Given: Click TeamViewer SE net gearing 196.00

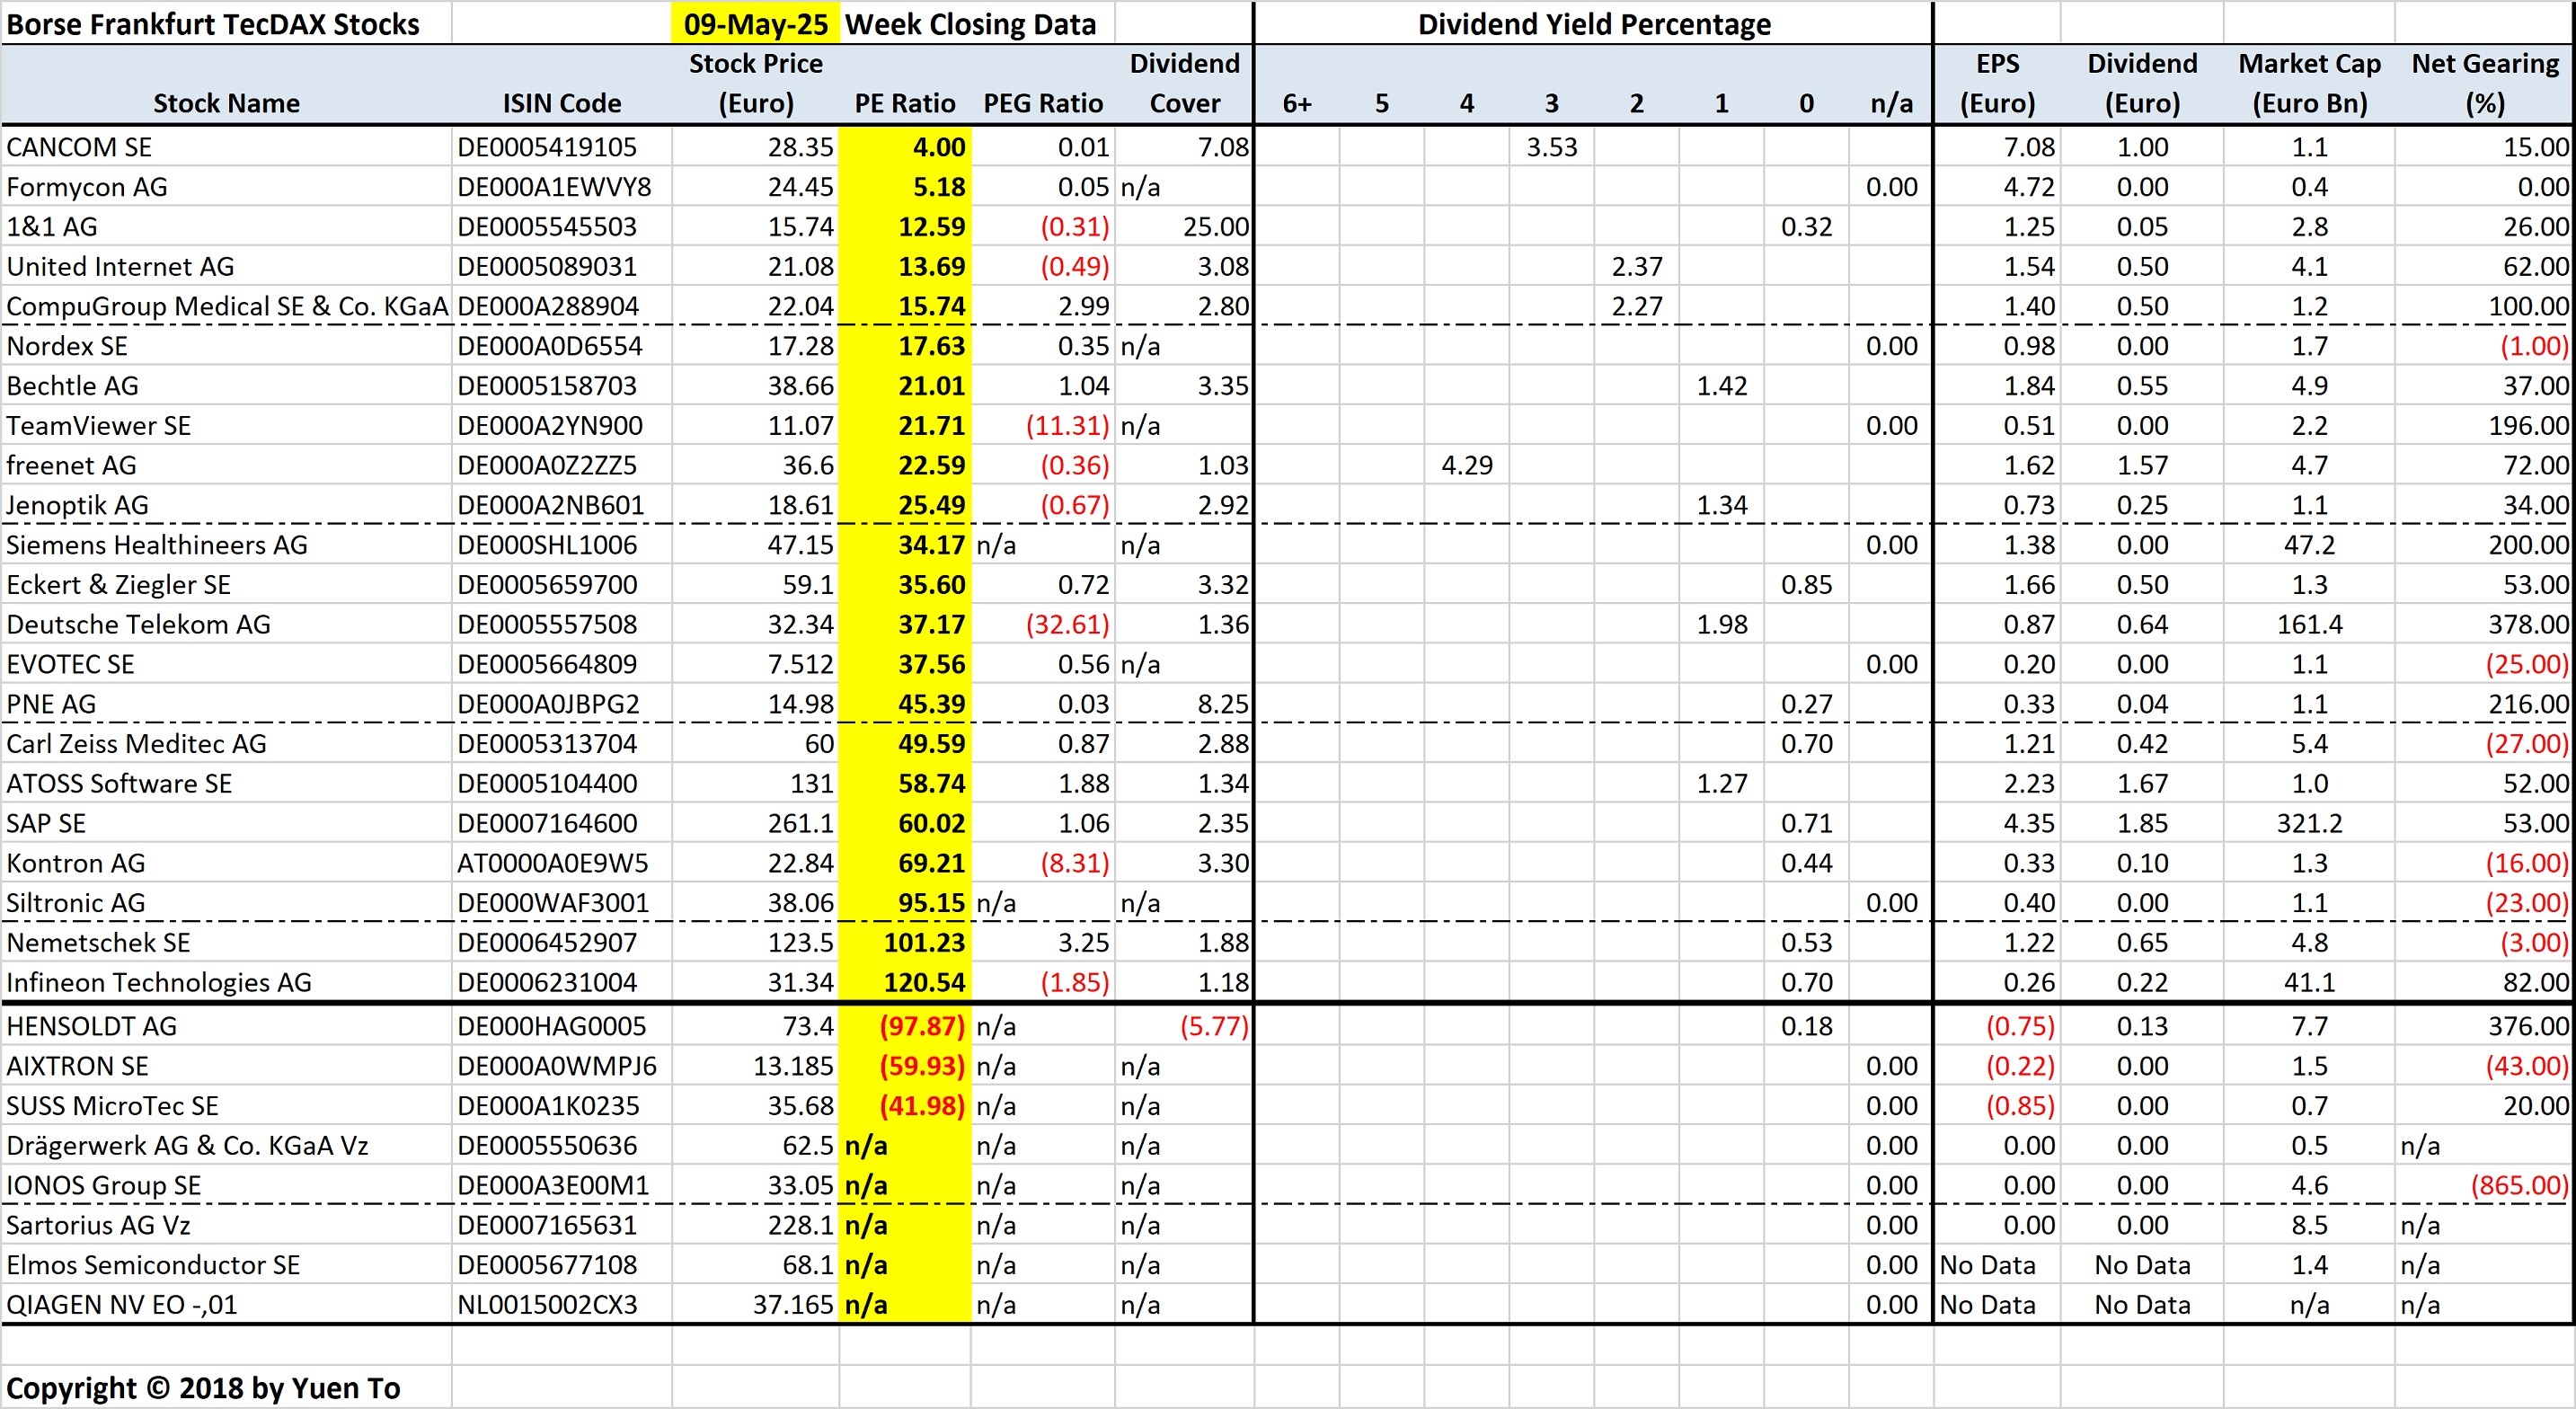Looking at the screenshot, I should 2484,426.
